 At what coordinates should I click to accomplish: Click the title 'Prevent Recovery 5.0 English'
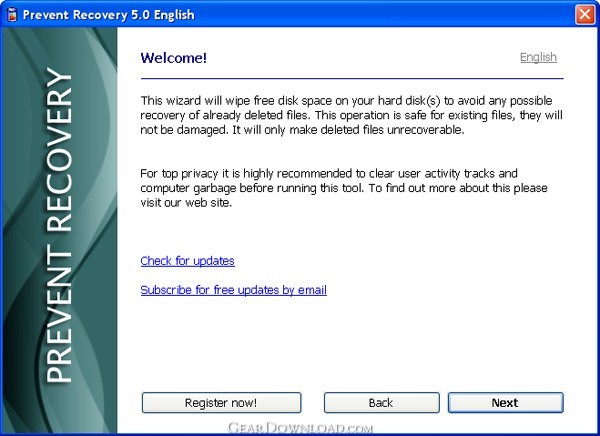(x=109, y=15)
